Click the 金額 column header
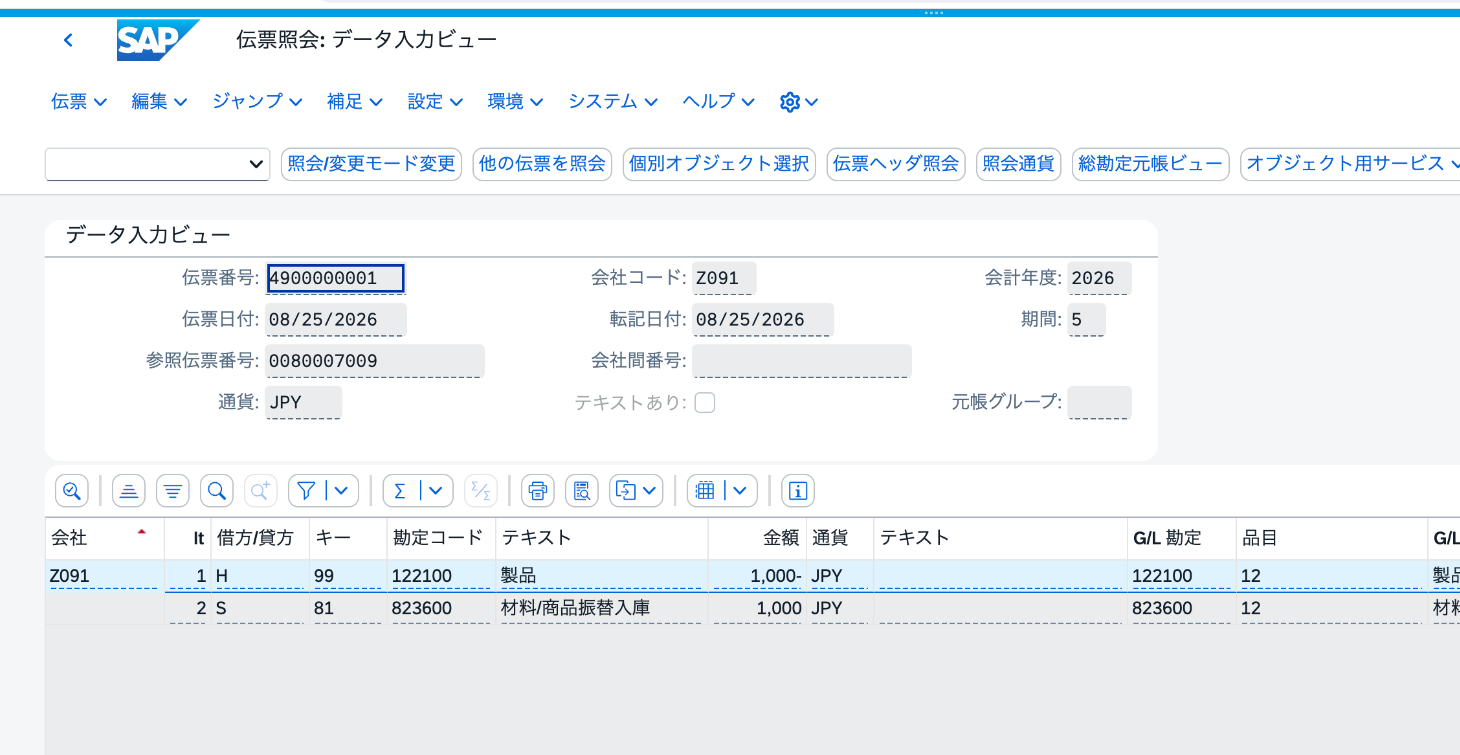This screenshot has height=755, width=1460. [757, 538]
